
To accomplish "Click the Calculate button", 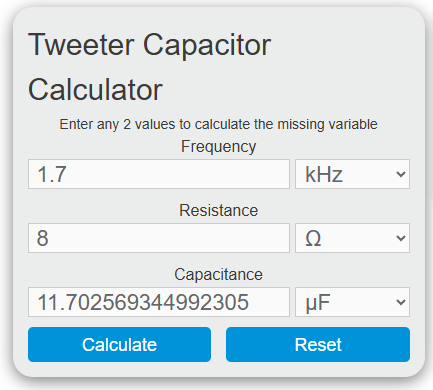I will pos(119,344).
